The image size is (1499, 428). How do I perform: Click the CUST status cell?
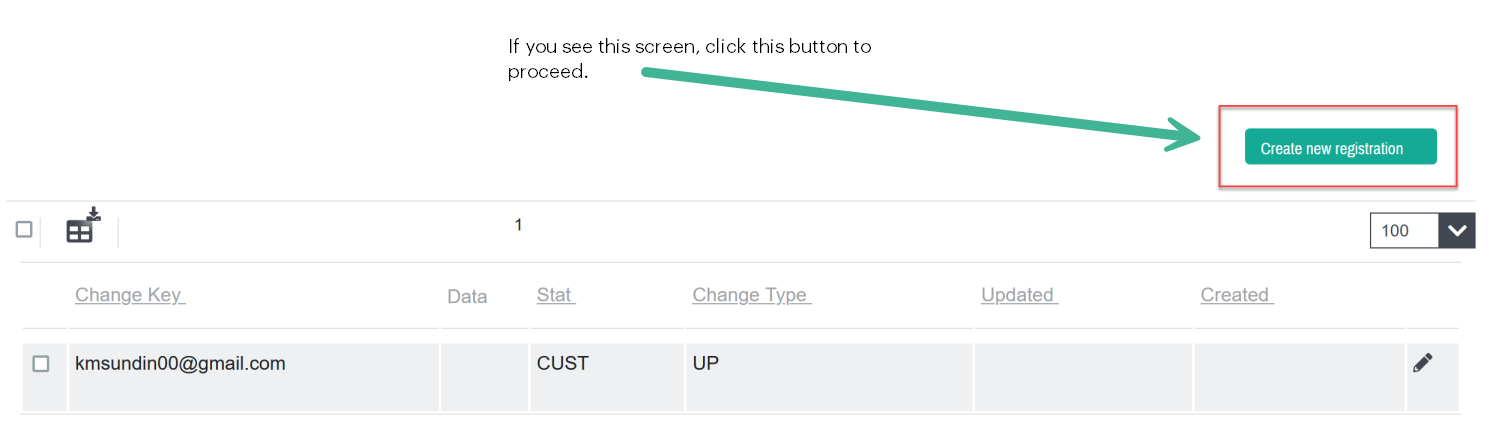563,364
